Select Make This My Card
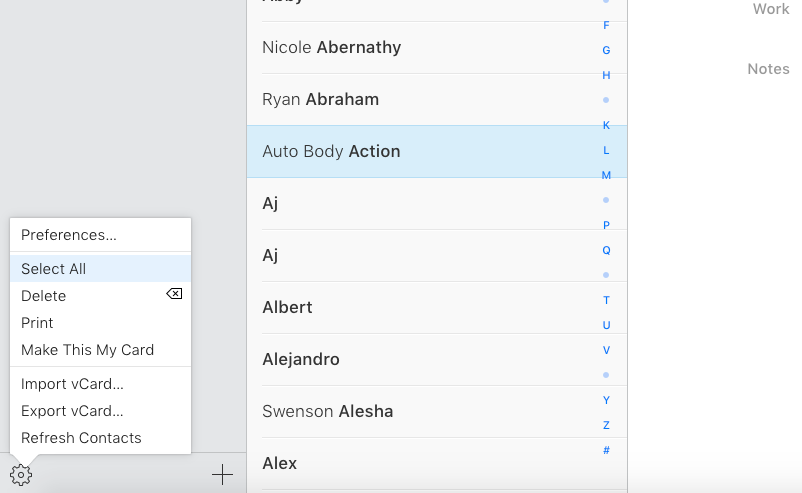 (x=88, y=350)
